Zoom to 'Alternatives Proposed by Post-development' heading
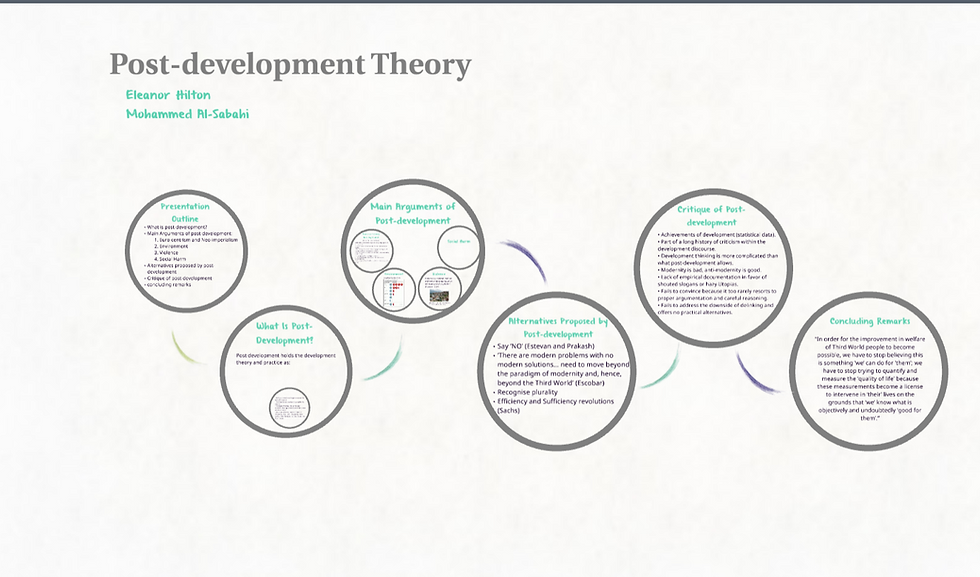Screen dimensions: 980x577 click(x=558, y=328)
